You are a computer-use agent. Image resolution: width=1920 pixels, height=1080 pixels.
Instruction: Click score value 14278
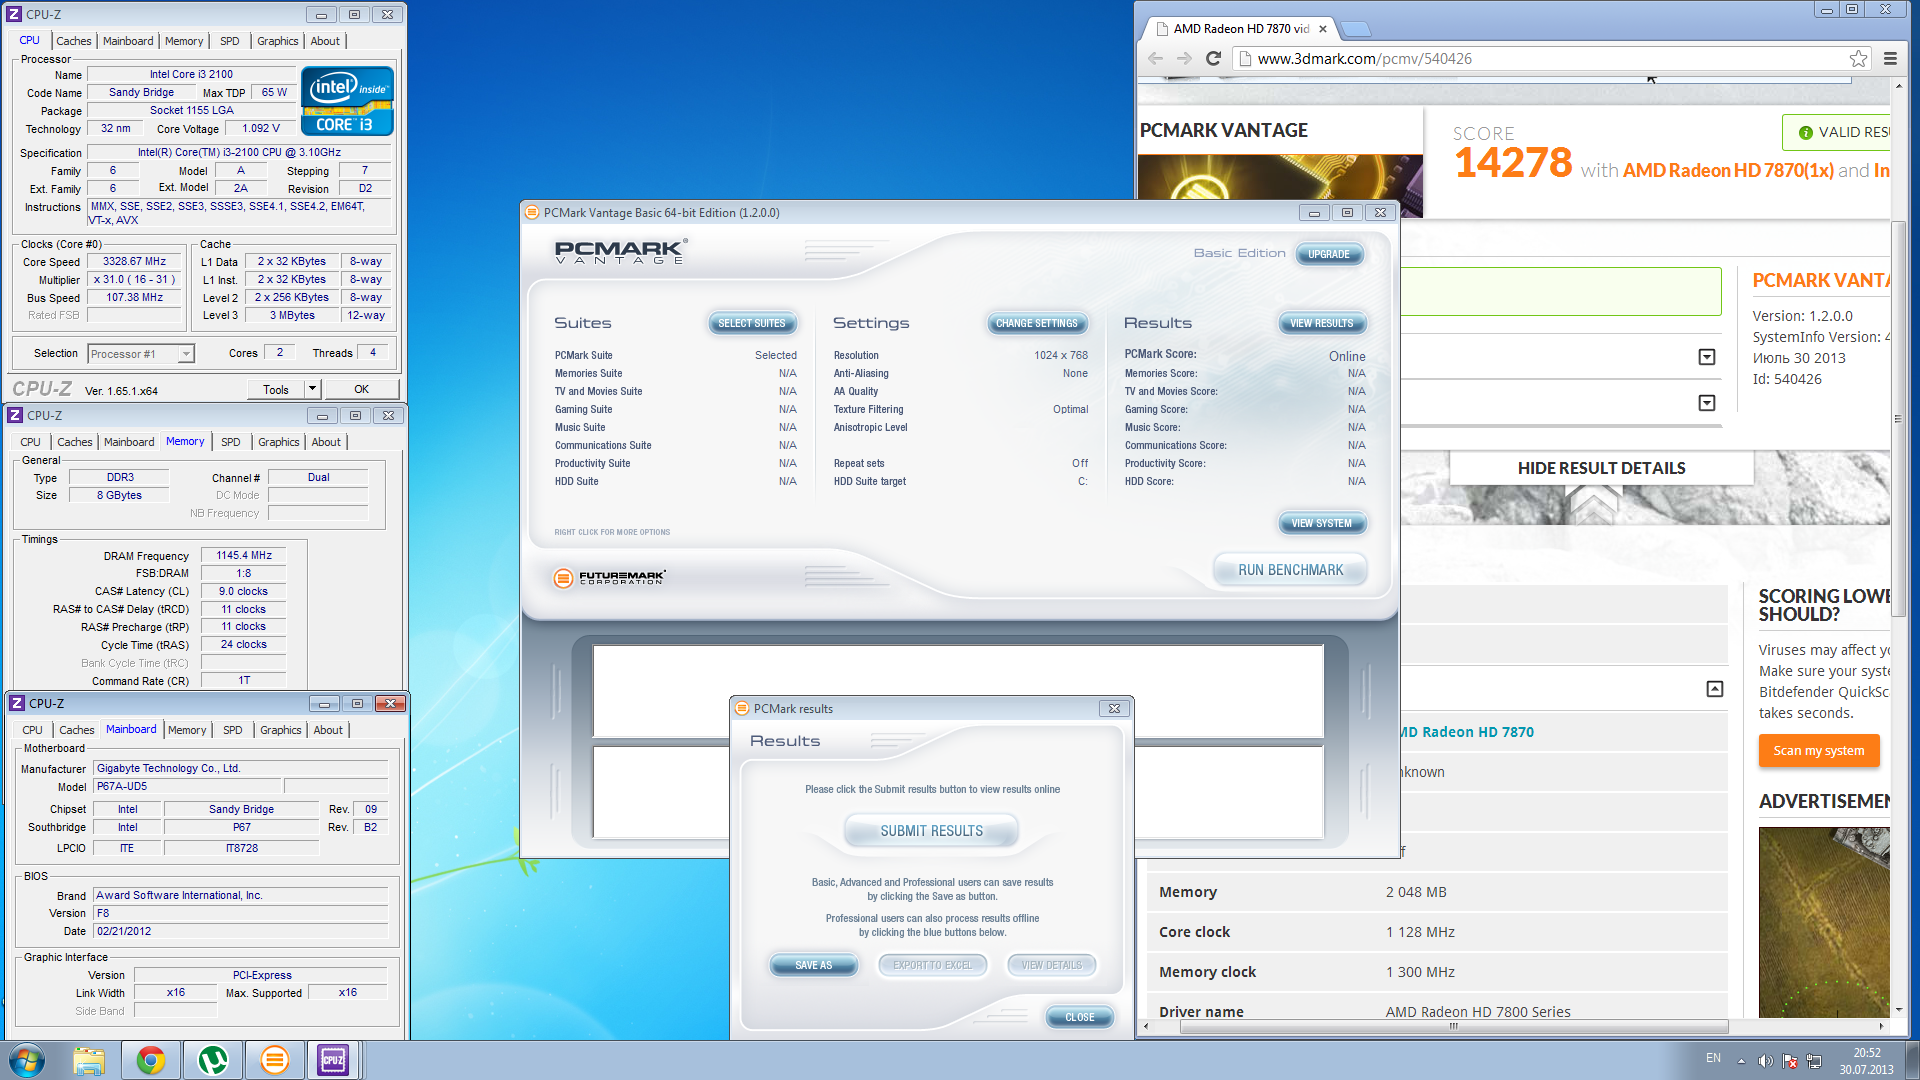(1513, 163)
